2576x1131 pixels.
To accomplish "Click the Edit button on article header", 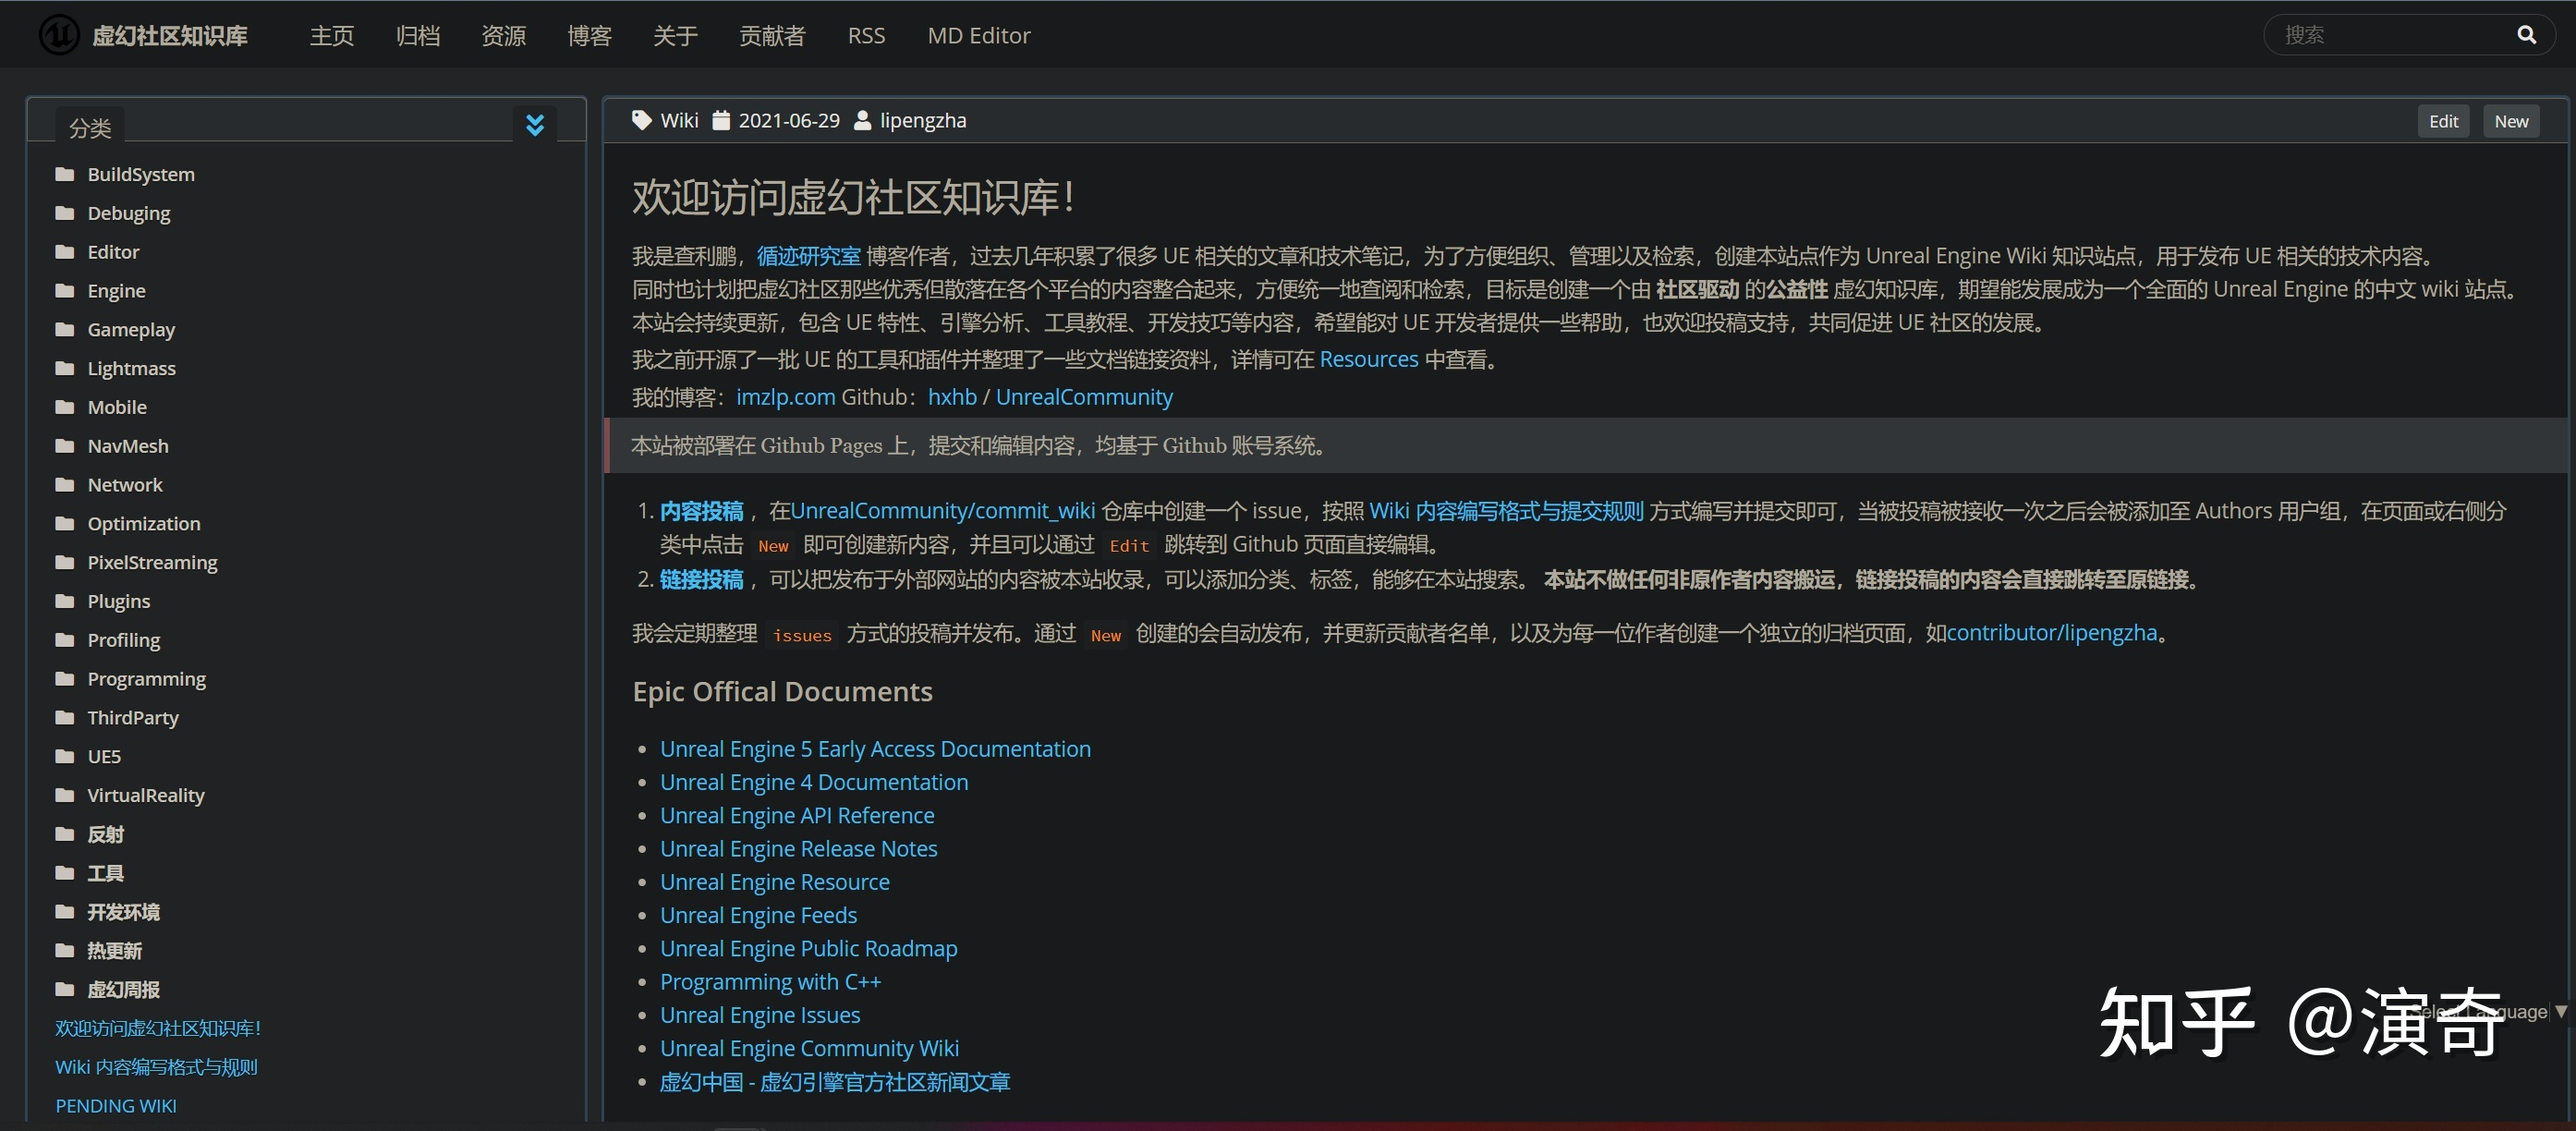I will (x=2444, y=121).
